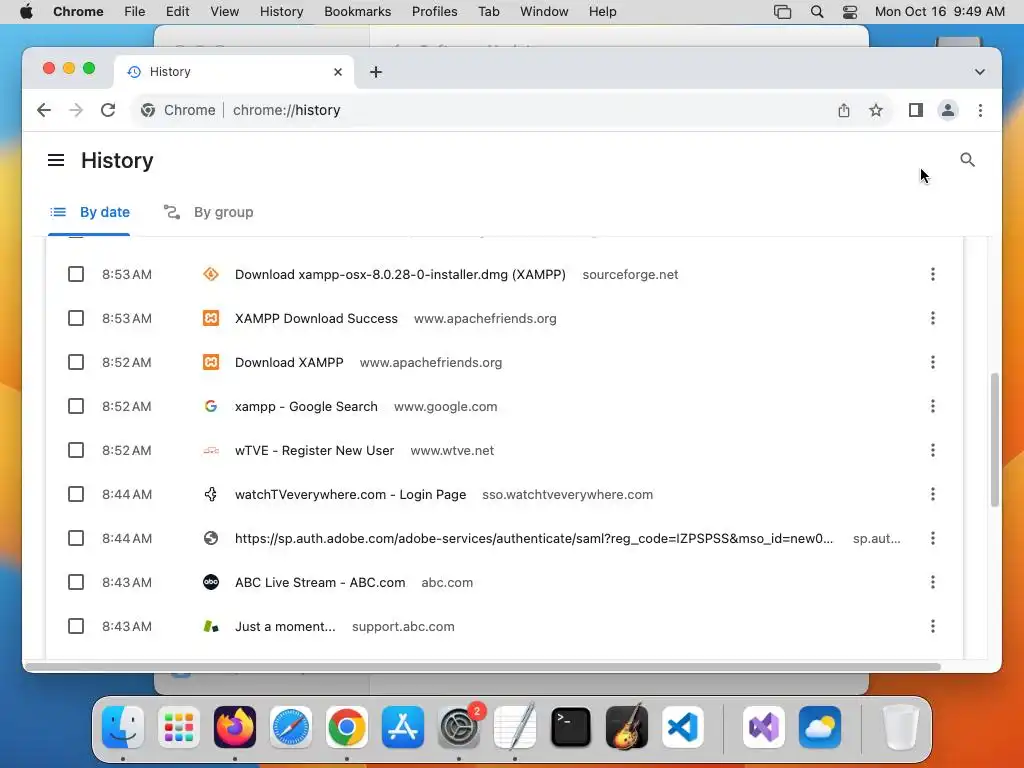Open actions menu for Just a moment entry
Image resolution: width=1024 pixels, height=768 pixels.
tap(933, 626)
